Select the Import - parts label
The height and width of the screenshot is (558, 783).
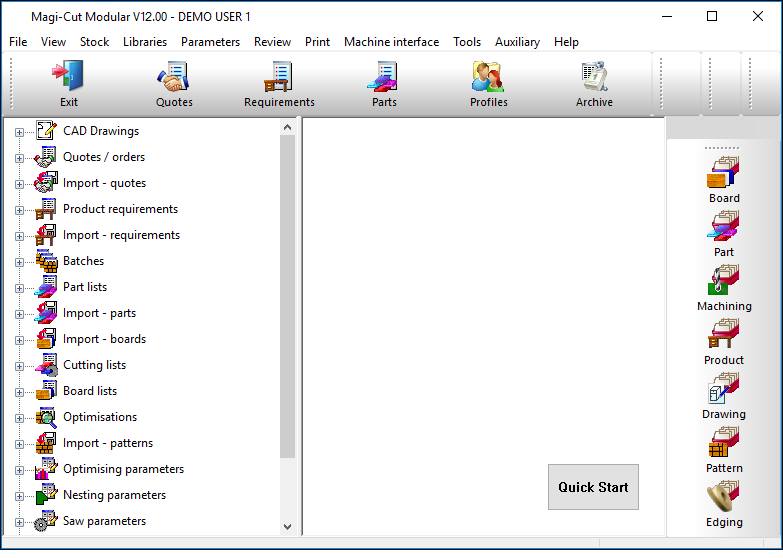99,313
